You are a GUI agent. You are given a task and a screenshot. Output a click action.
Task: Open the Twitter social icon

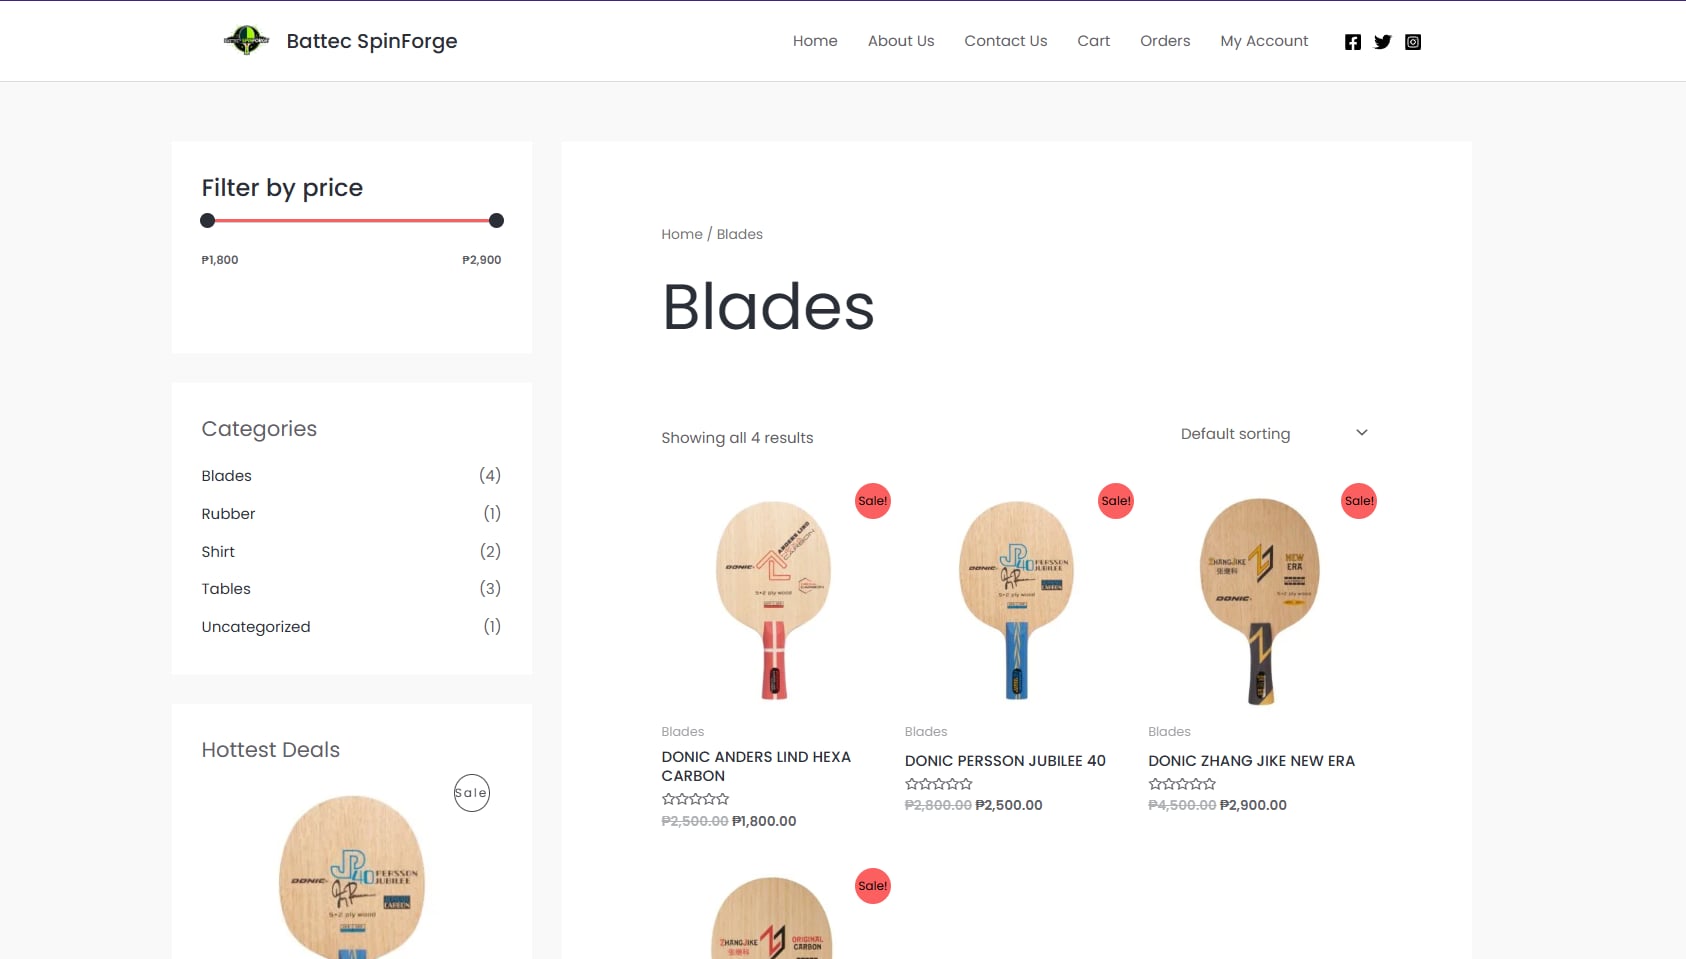click(1383, 41)
